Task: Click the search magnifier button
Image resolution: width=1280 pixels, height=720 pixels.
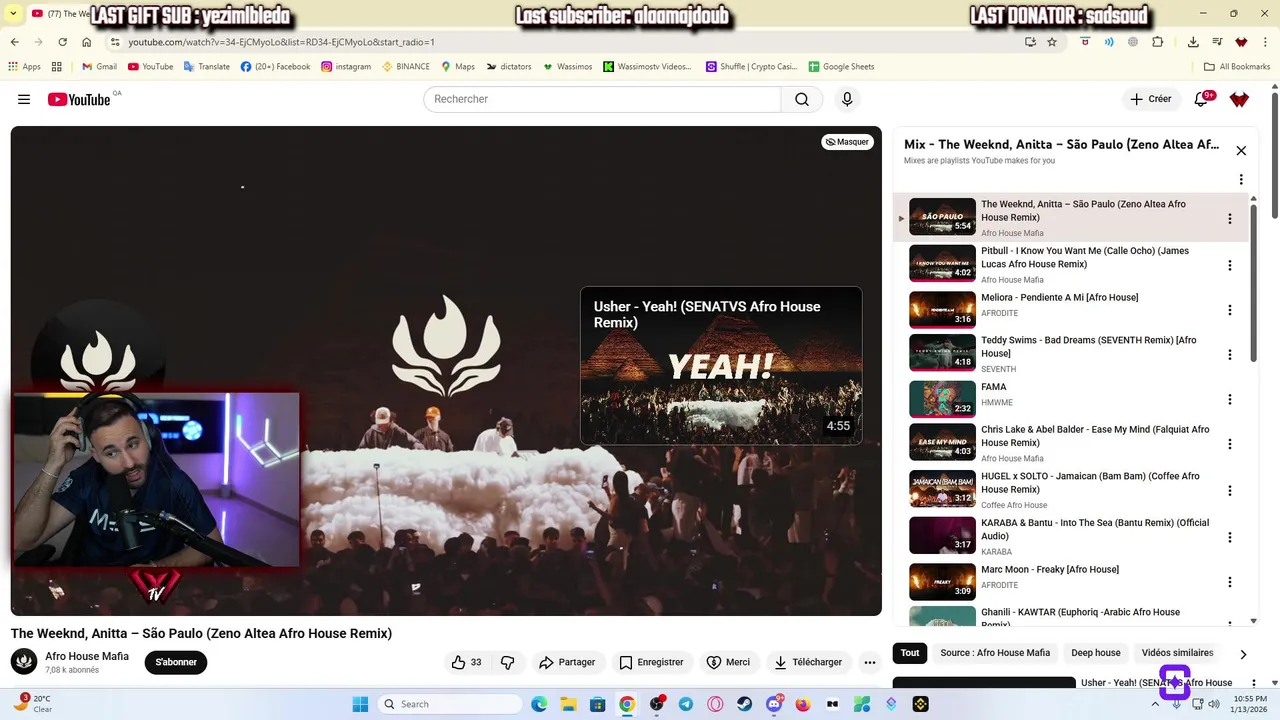Action: click(802, 99)
